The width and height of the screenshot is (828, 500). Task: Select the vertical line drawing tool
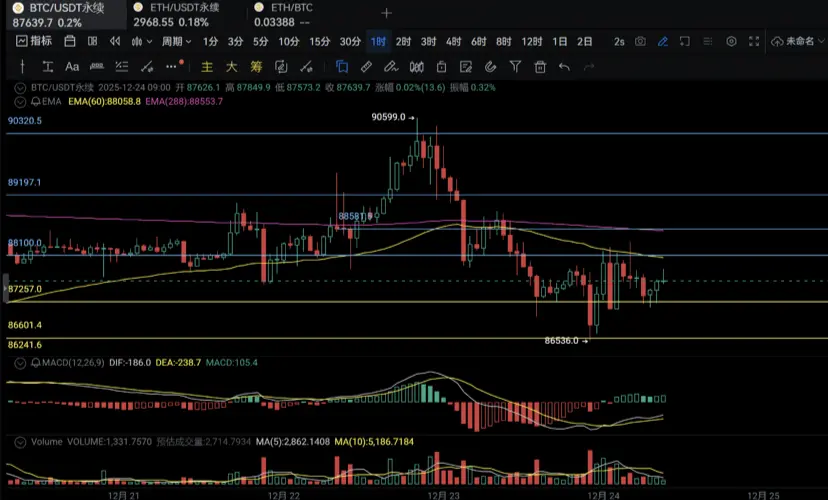tap(22, 67)
